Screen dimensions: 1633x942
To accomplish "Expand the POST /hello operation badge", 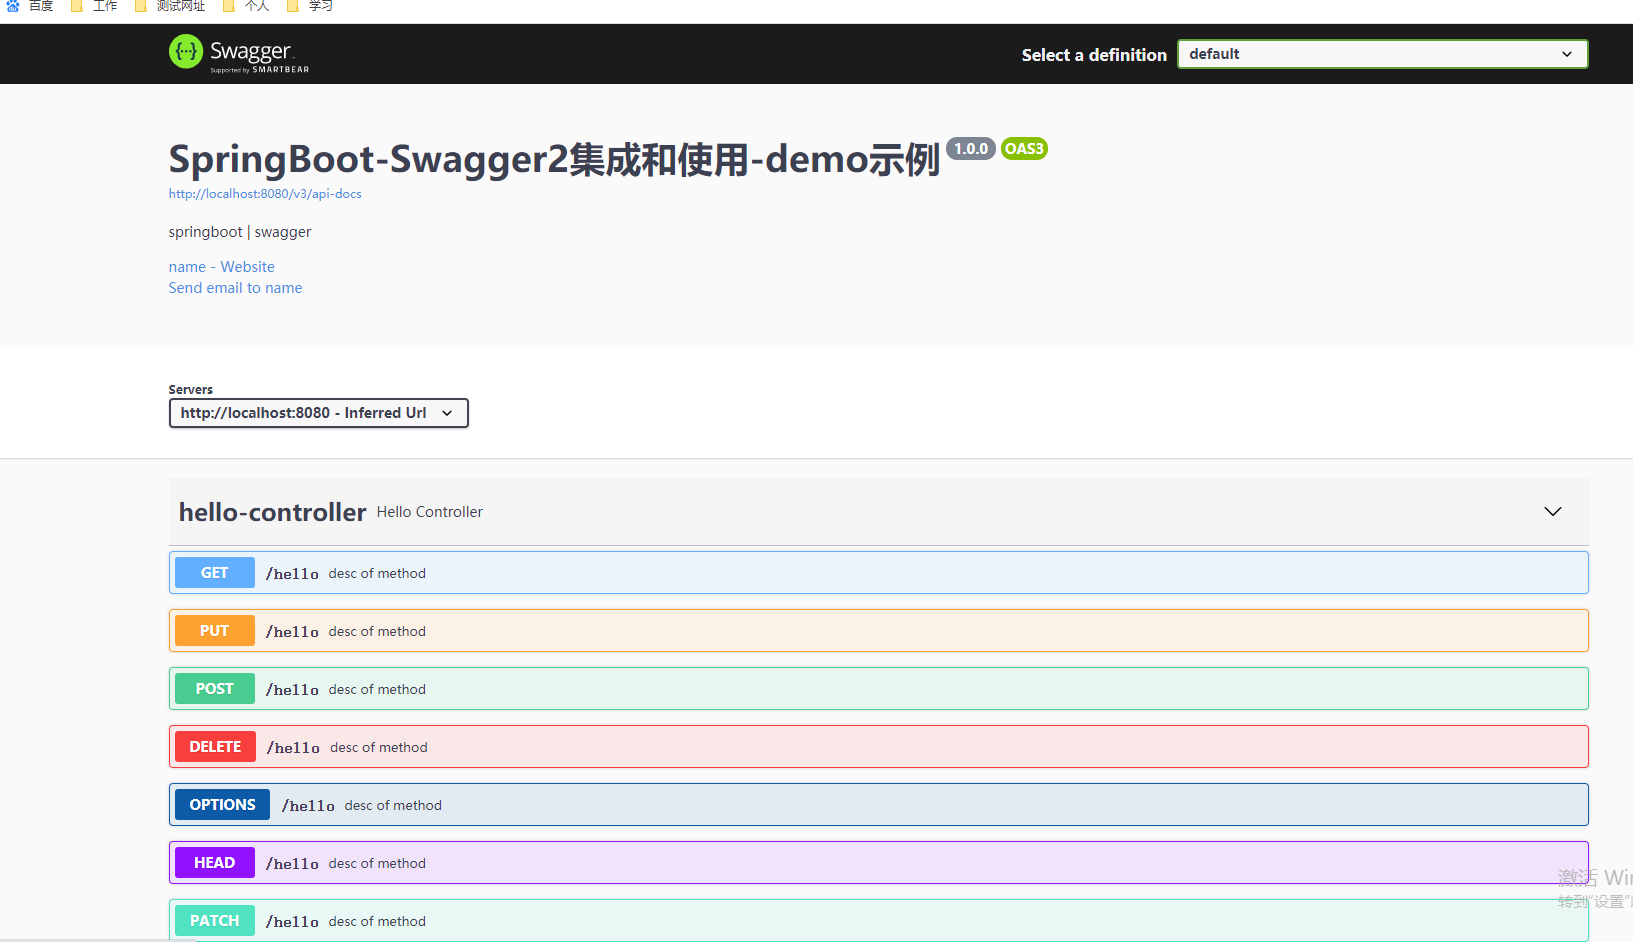I will coord(214,689).
